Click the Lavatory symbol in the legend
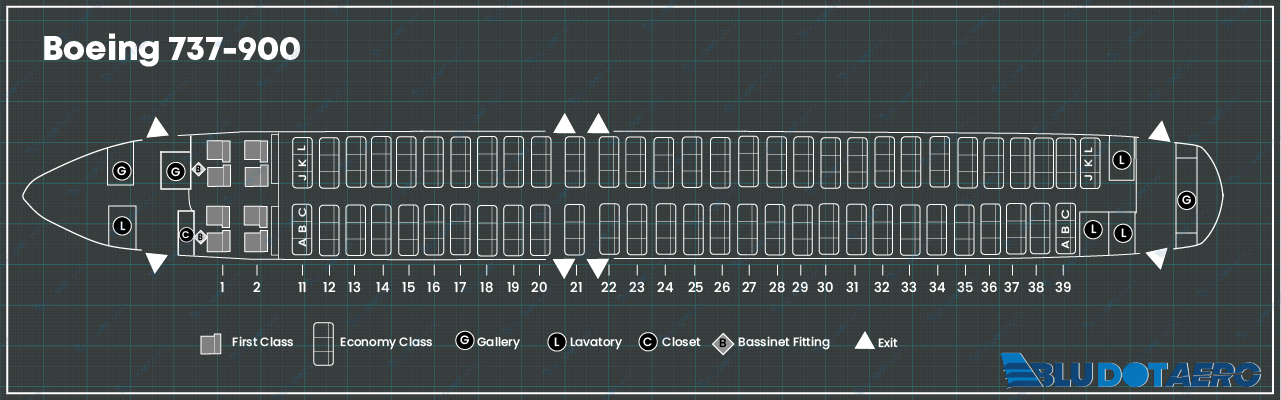Viewport: 1281px width, 400px height. coord(557,342)
